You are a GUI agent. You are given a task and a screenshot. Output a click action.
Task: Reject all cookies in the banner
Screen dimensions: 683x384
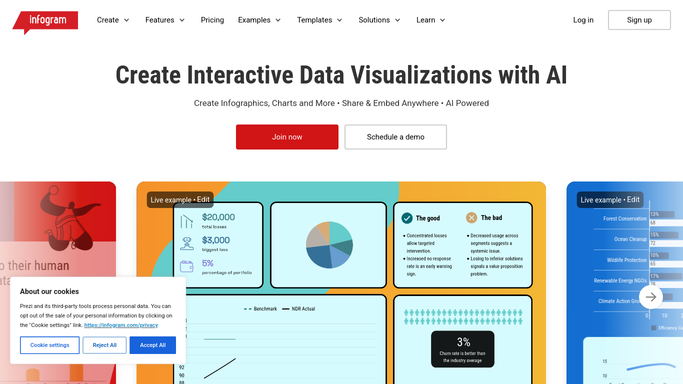[105, 345]
